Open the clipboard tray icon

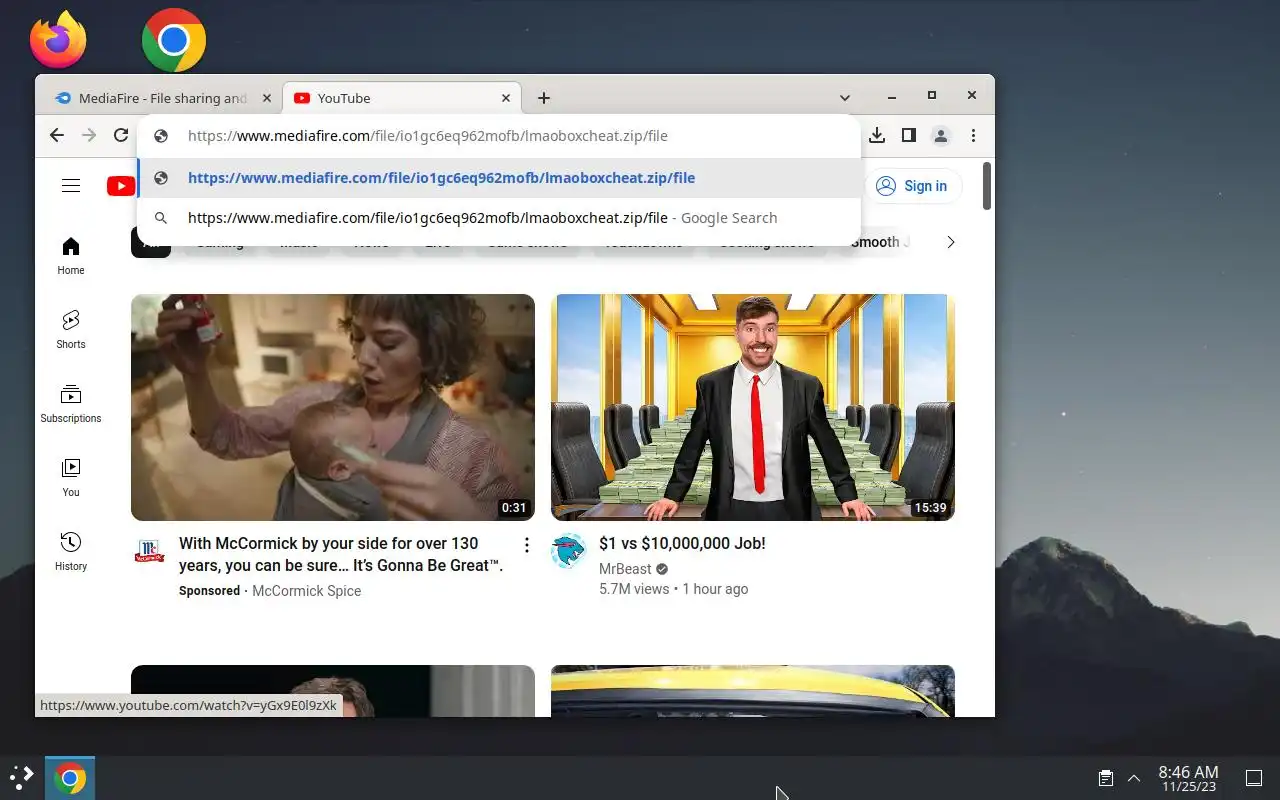click(x=1105, y=778)
